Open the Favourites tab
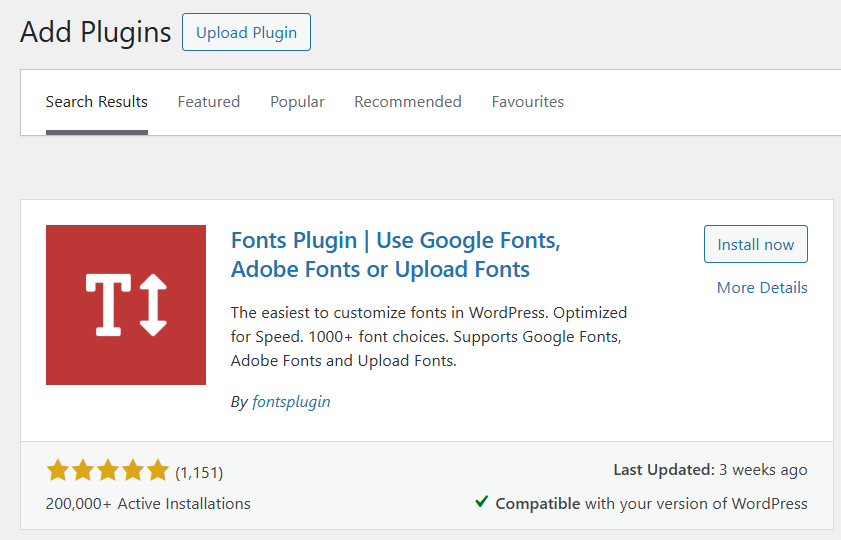The width and height of the screenshot is (841, 540). pyautogui.click(x=528, y=102)
